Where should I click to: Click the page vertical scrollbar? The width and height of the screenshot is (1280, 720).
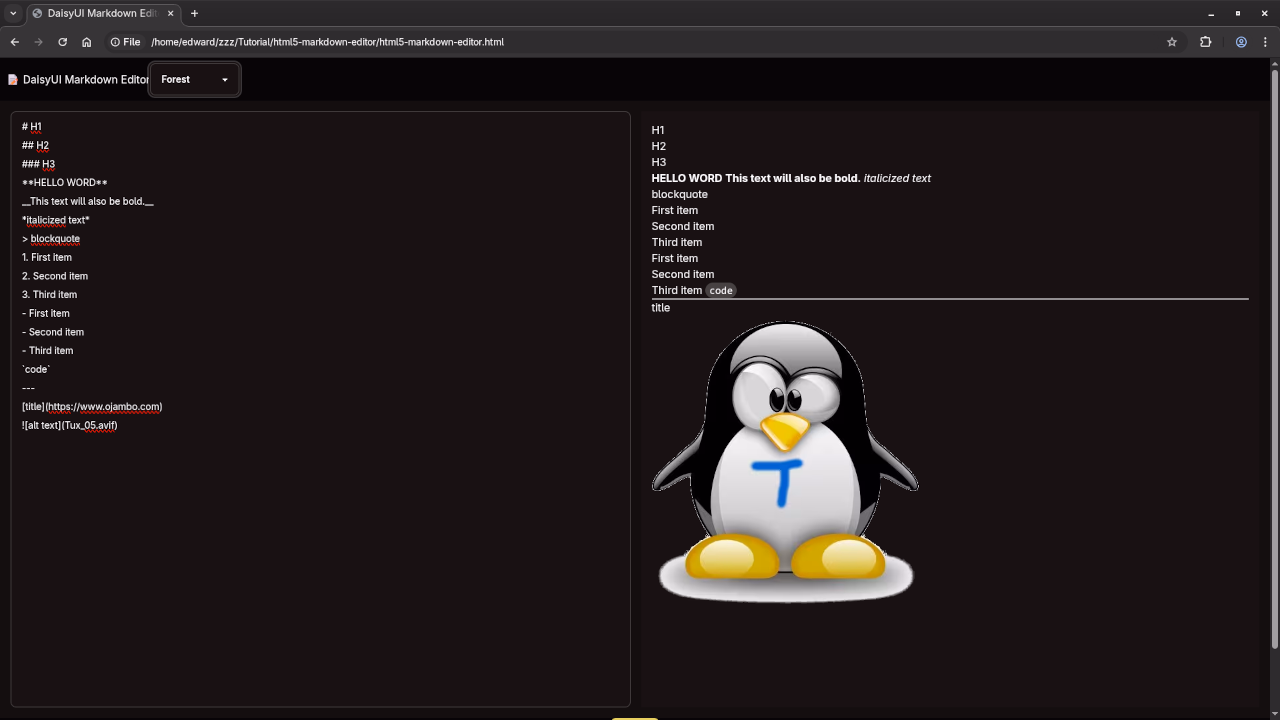[x=1275, y=360]
